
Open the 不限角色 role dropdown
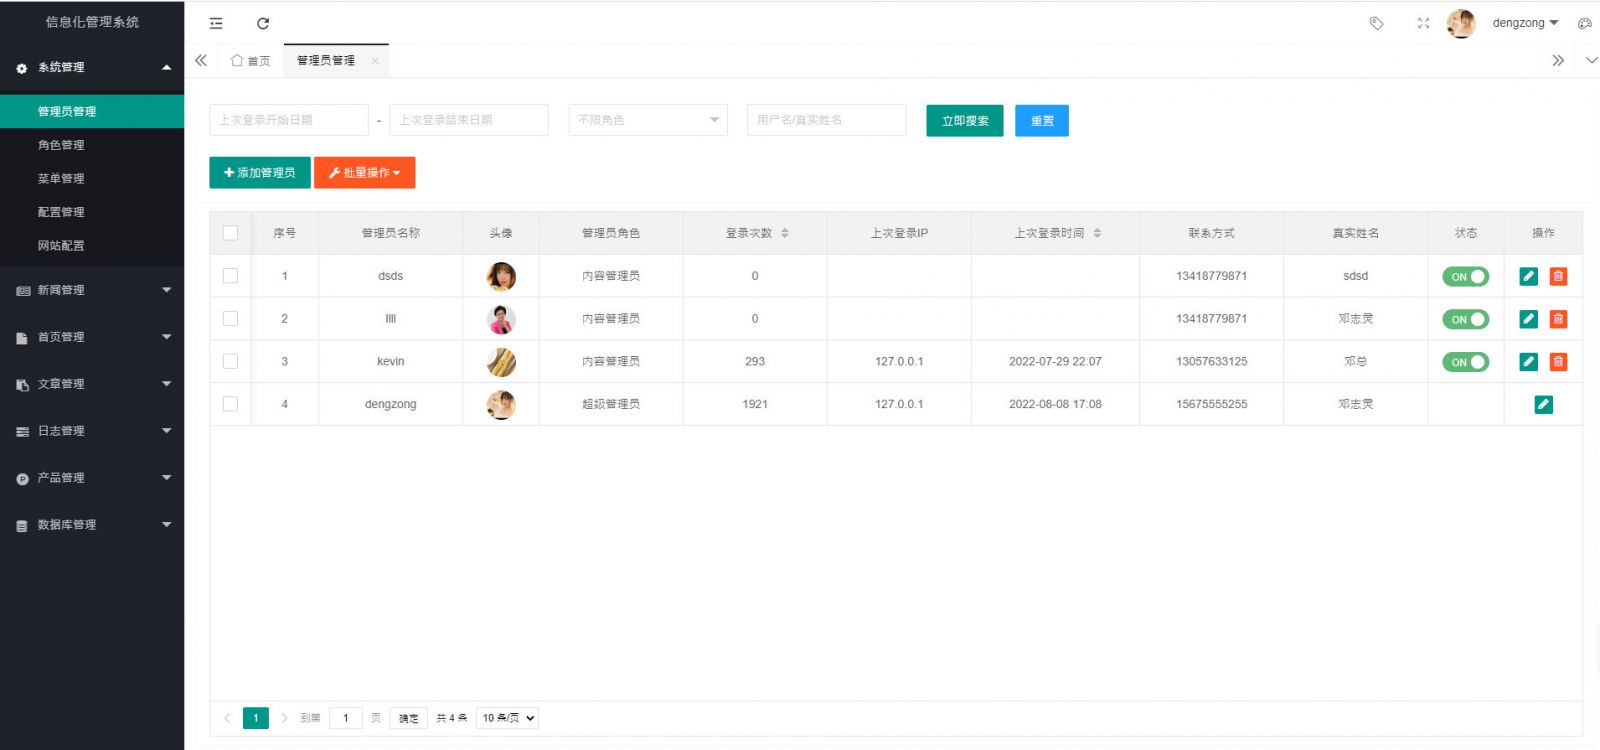(648, 120)
